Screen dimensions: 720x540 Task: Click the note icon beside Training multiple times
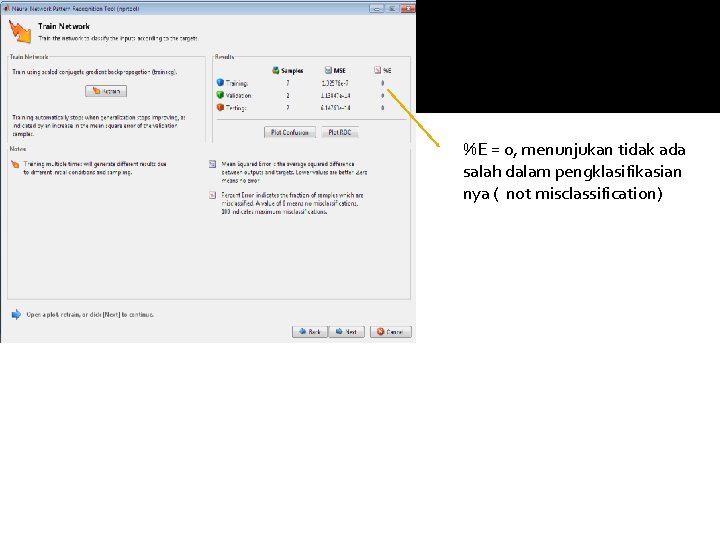tap(15, 164)
